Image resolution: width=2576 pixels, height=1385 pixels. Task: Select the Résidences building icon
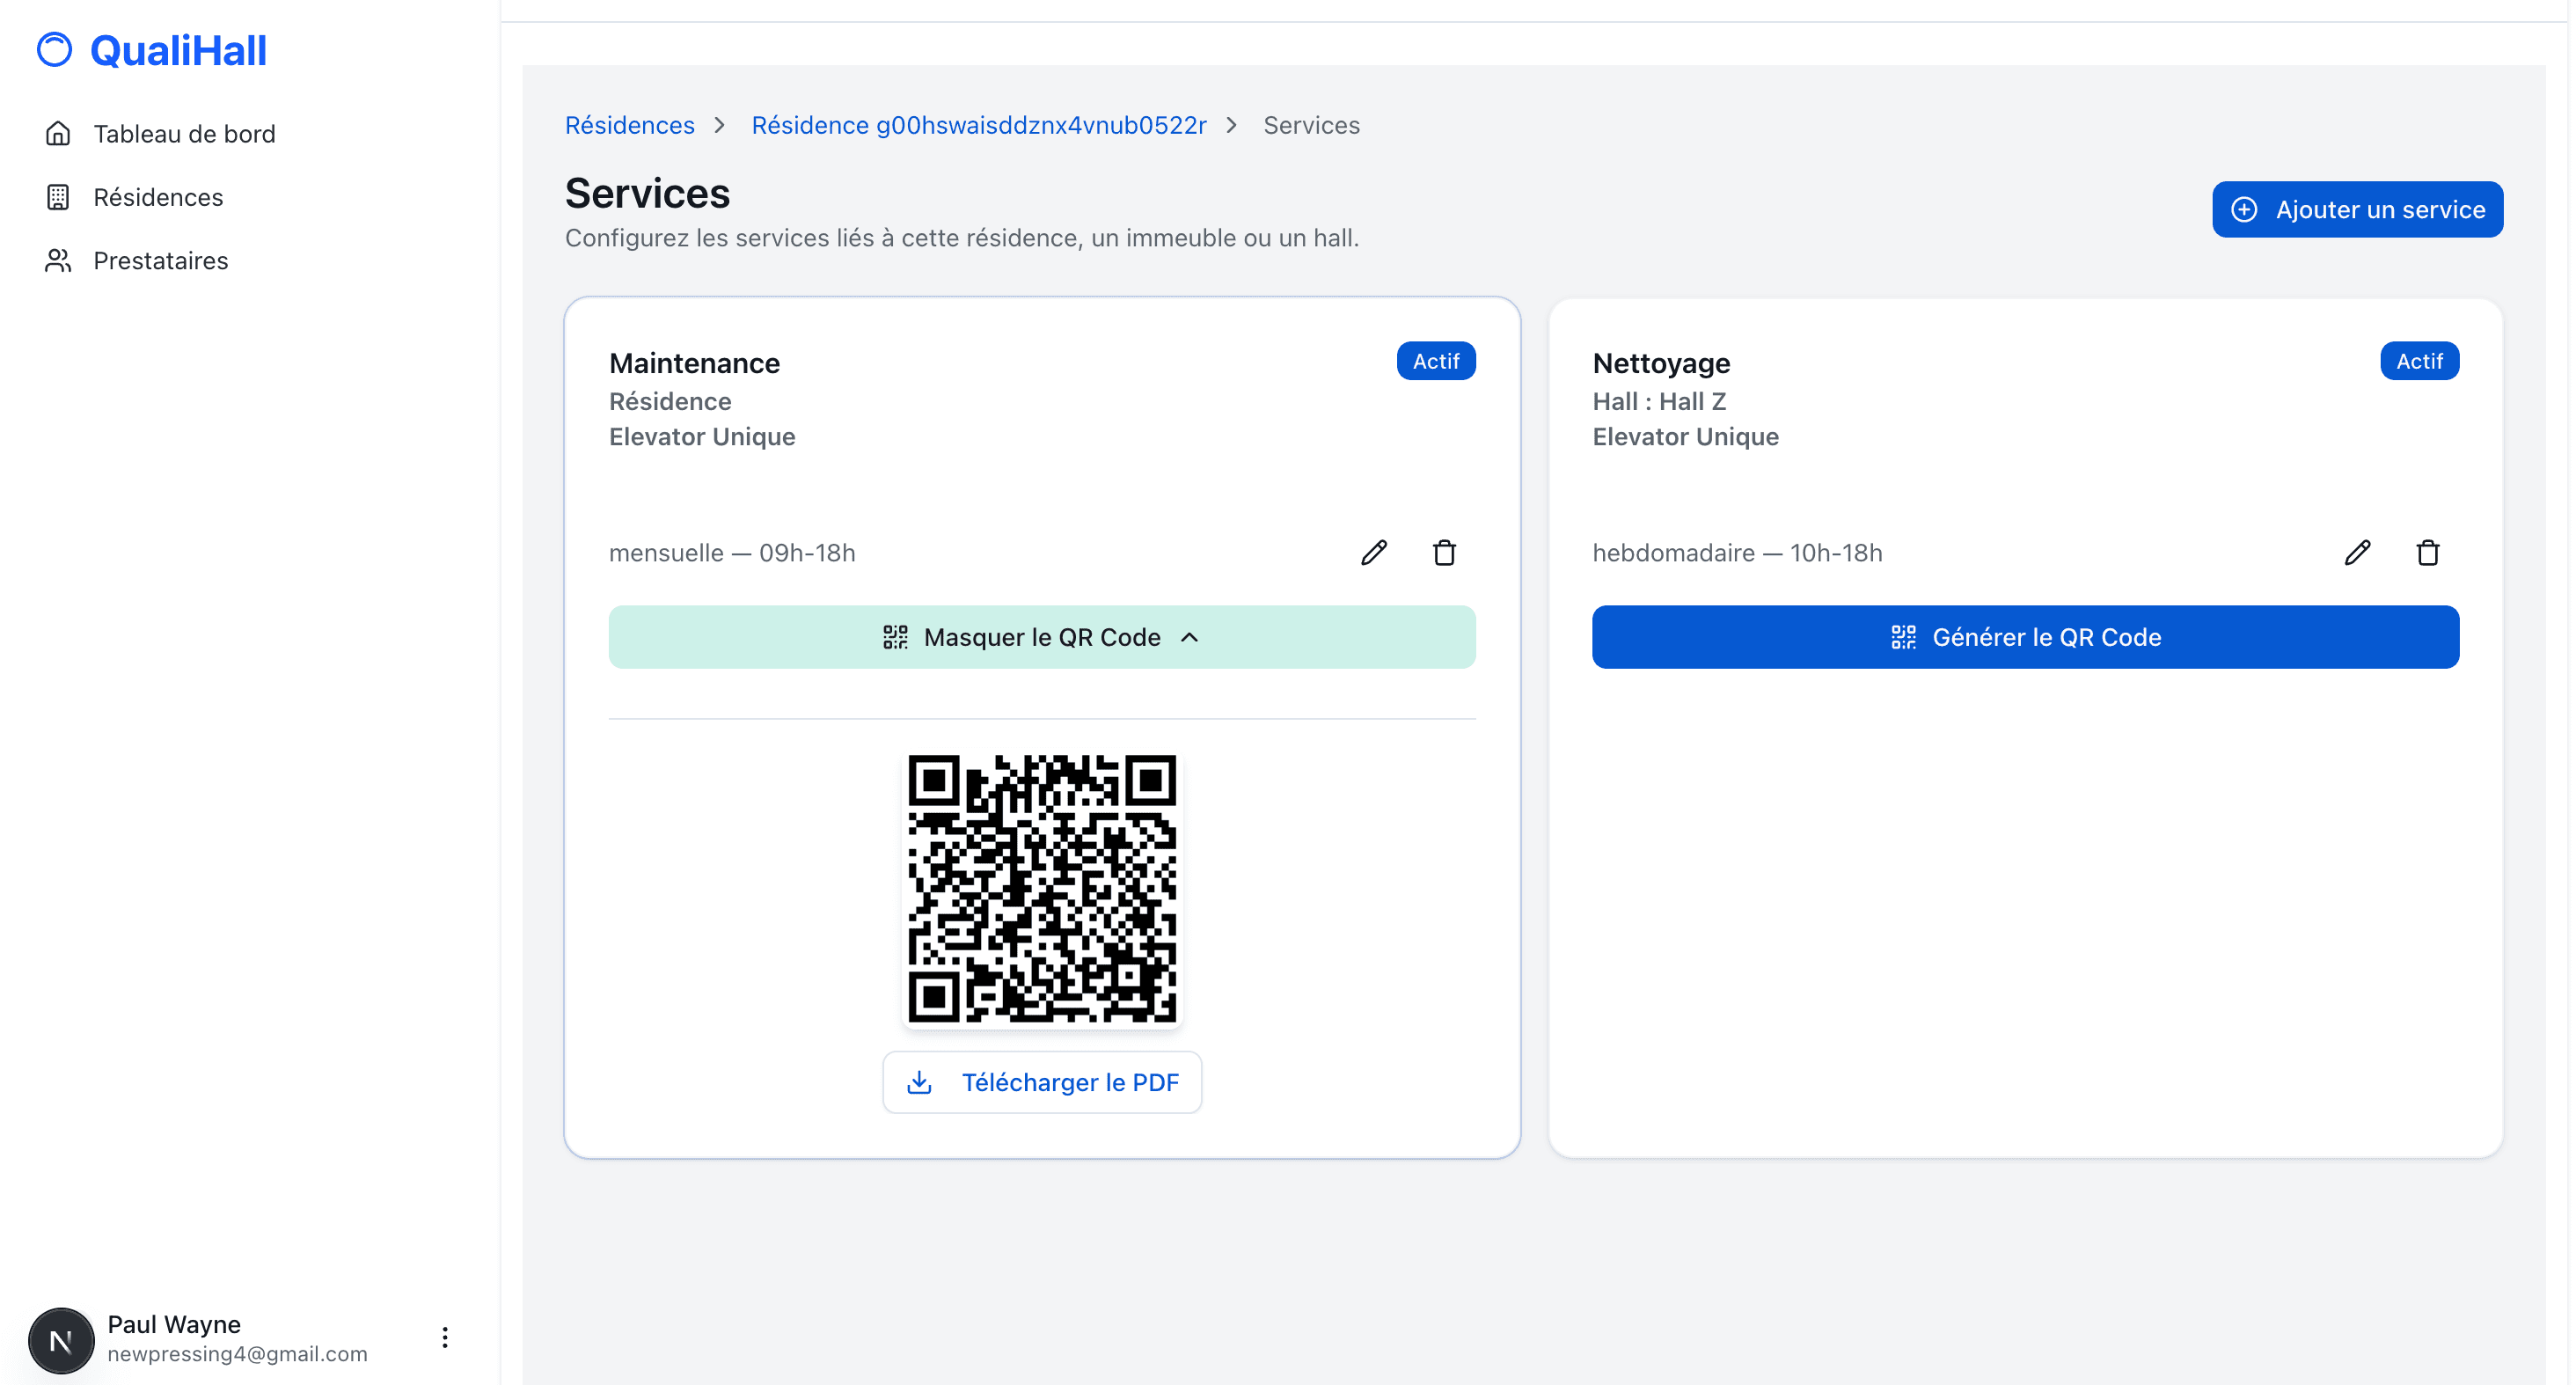(58, 197)
